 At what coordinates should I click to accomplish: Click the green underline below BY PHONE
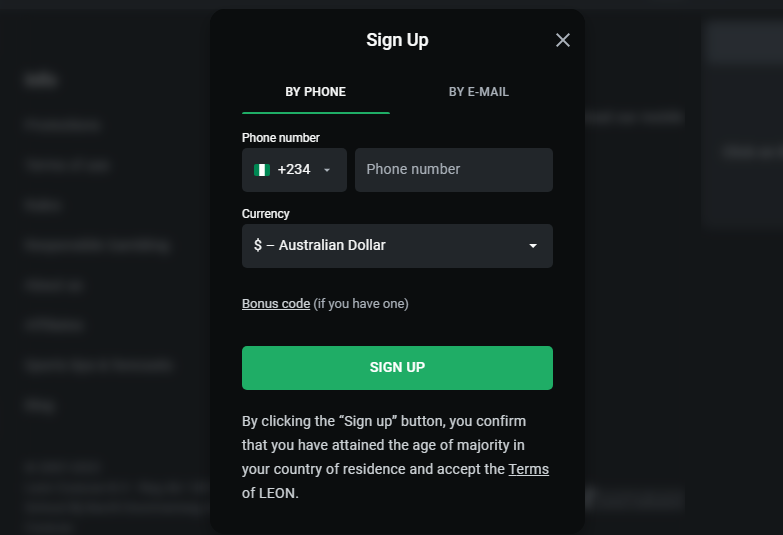pos(316,113)
